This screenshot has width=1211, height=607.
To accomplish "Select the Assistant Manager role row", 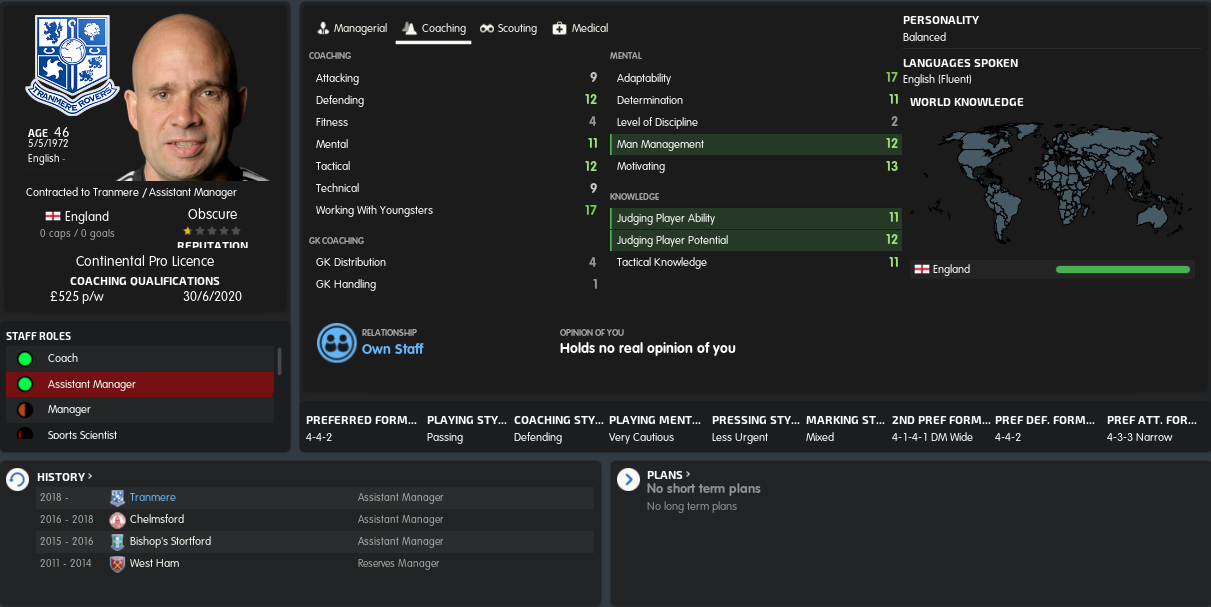I will coord(140,384).
